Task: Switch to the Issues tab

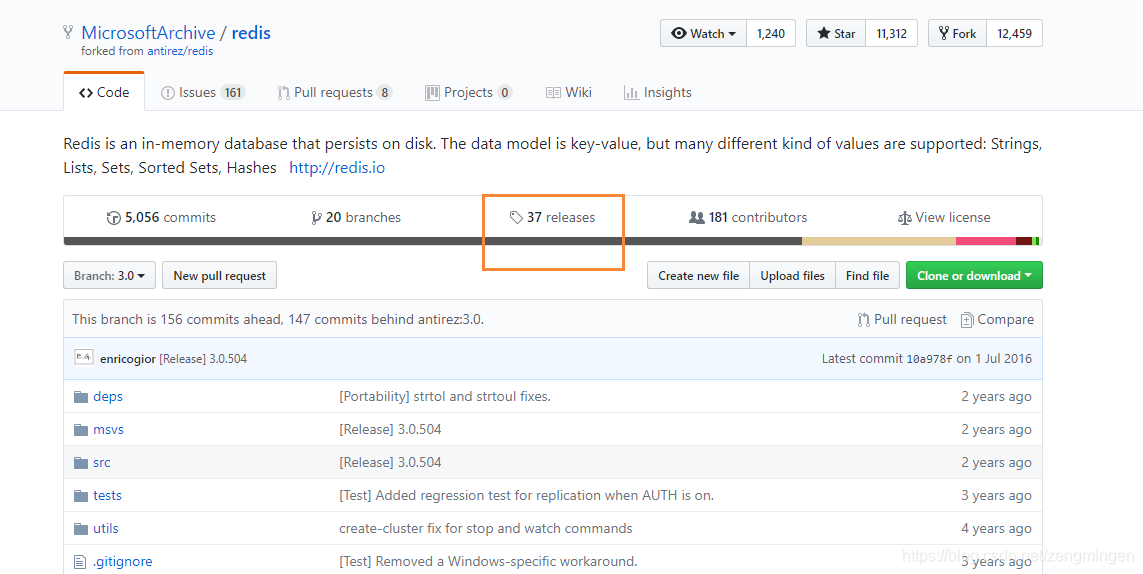Action: pyautogui.click(x=203, y=93)
